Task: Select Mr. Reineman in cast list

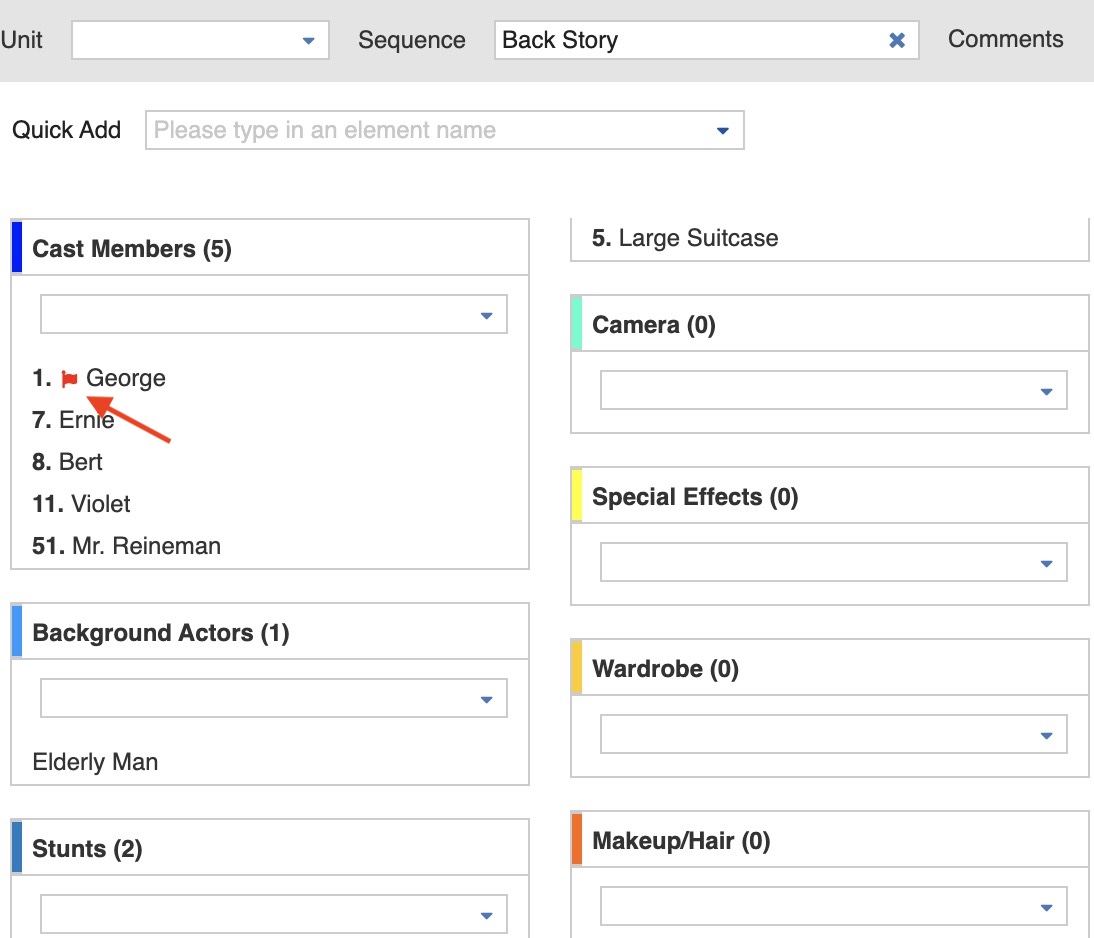Action: [x=146, y=546]
